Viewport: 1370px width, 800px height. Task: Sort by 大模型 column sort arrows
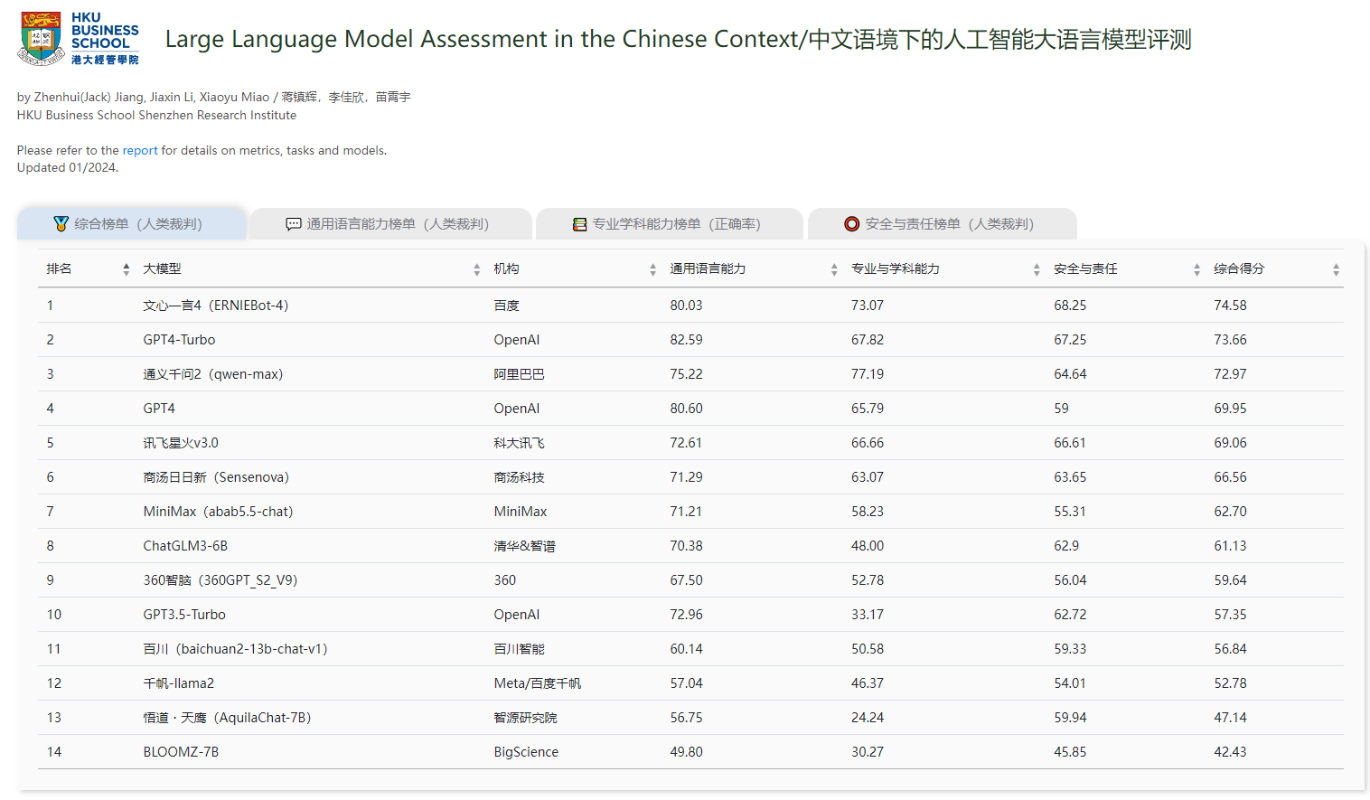(x=477, y=270)
